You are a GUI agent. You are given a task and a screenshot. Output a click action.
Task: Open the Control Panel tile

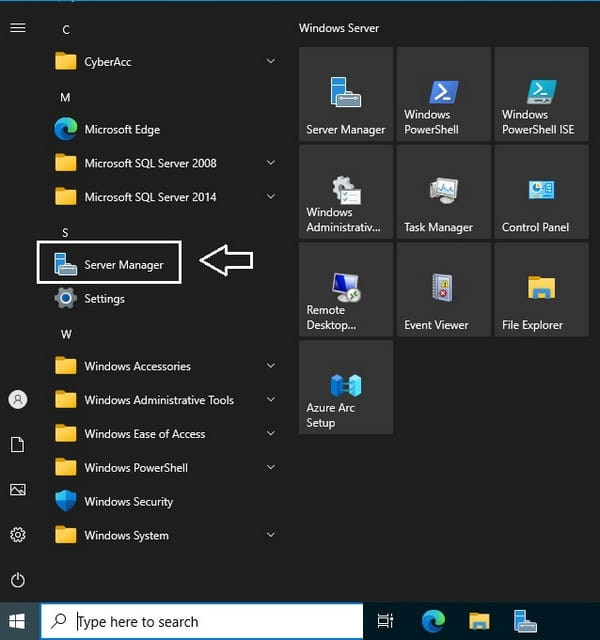[541, 192]
